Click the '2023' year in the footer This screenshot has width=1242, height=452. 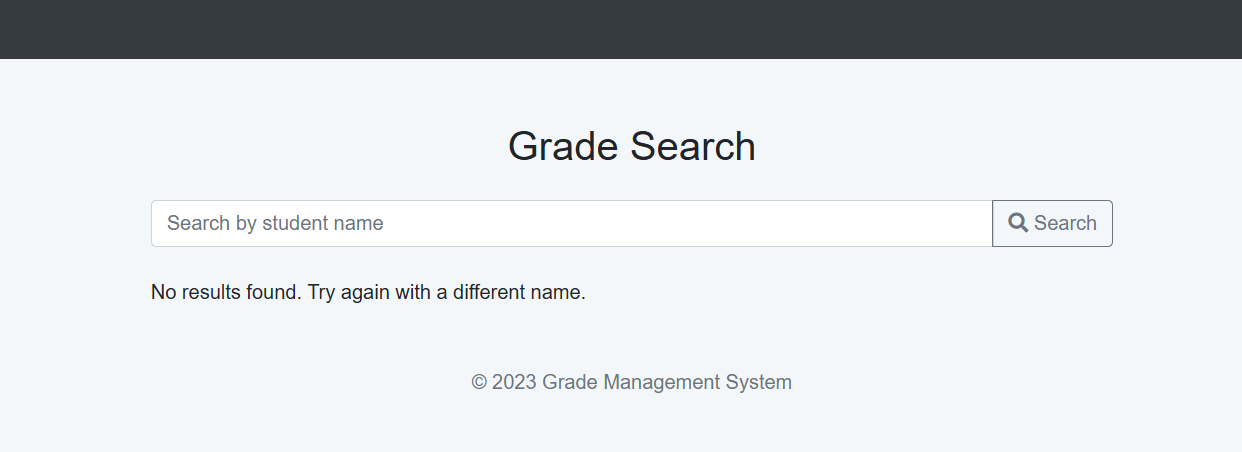pos(514,382)
